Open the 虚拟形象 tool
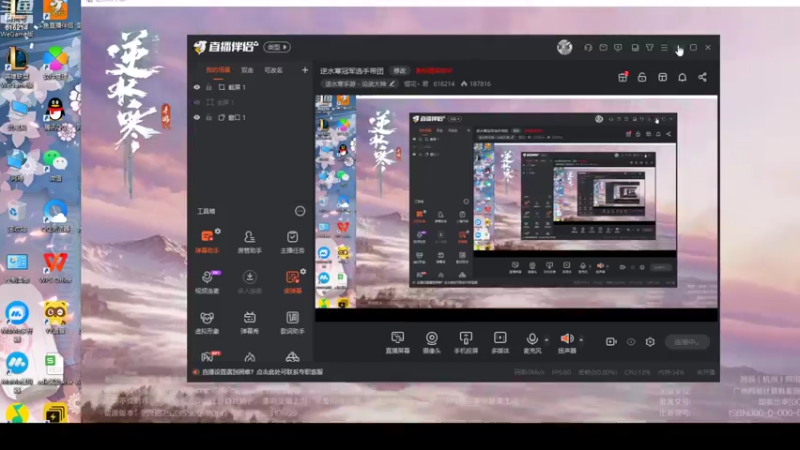Viewport: 800px width, 450px height. click(207, 322)
